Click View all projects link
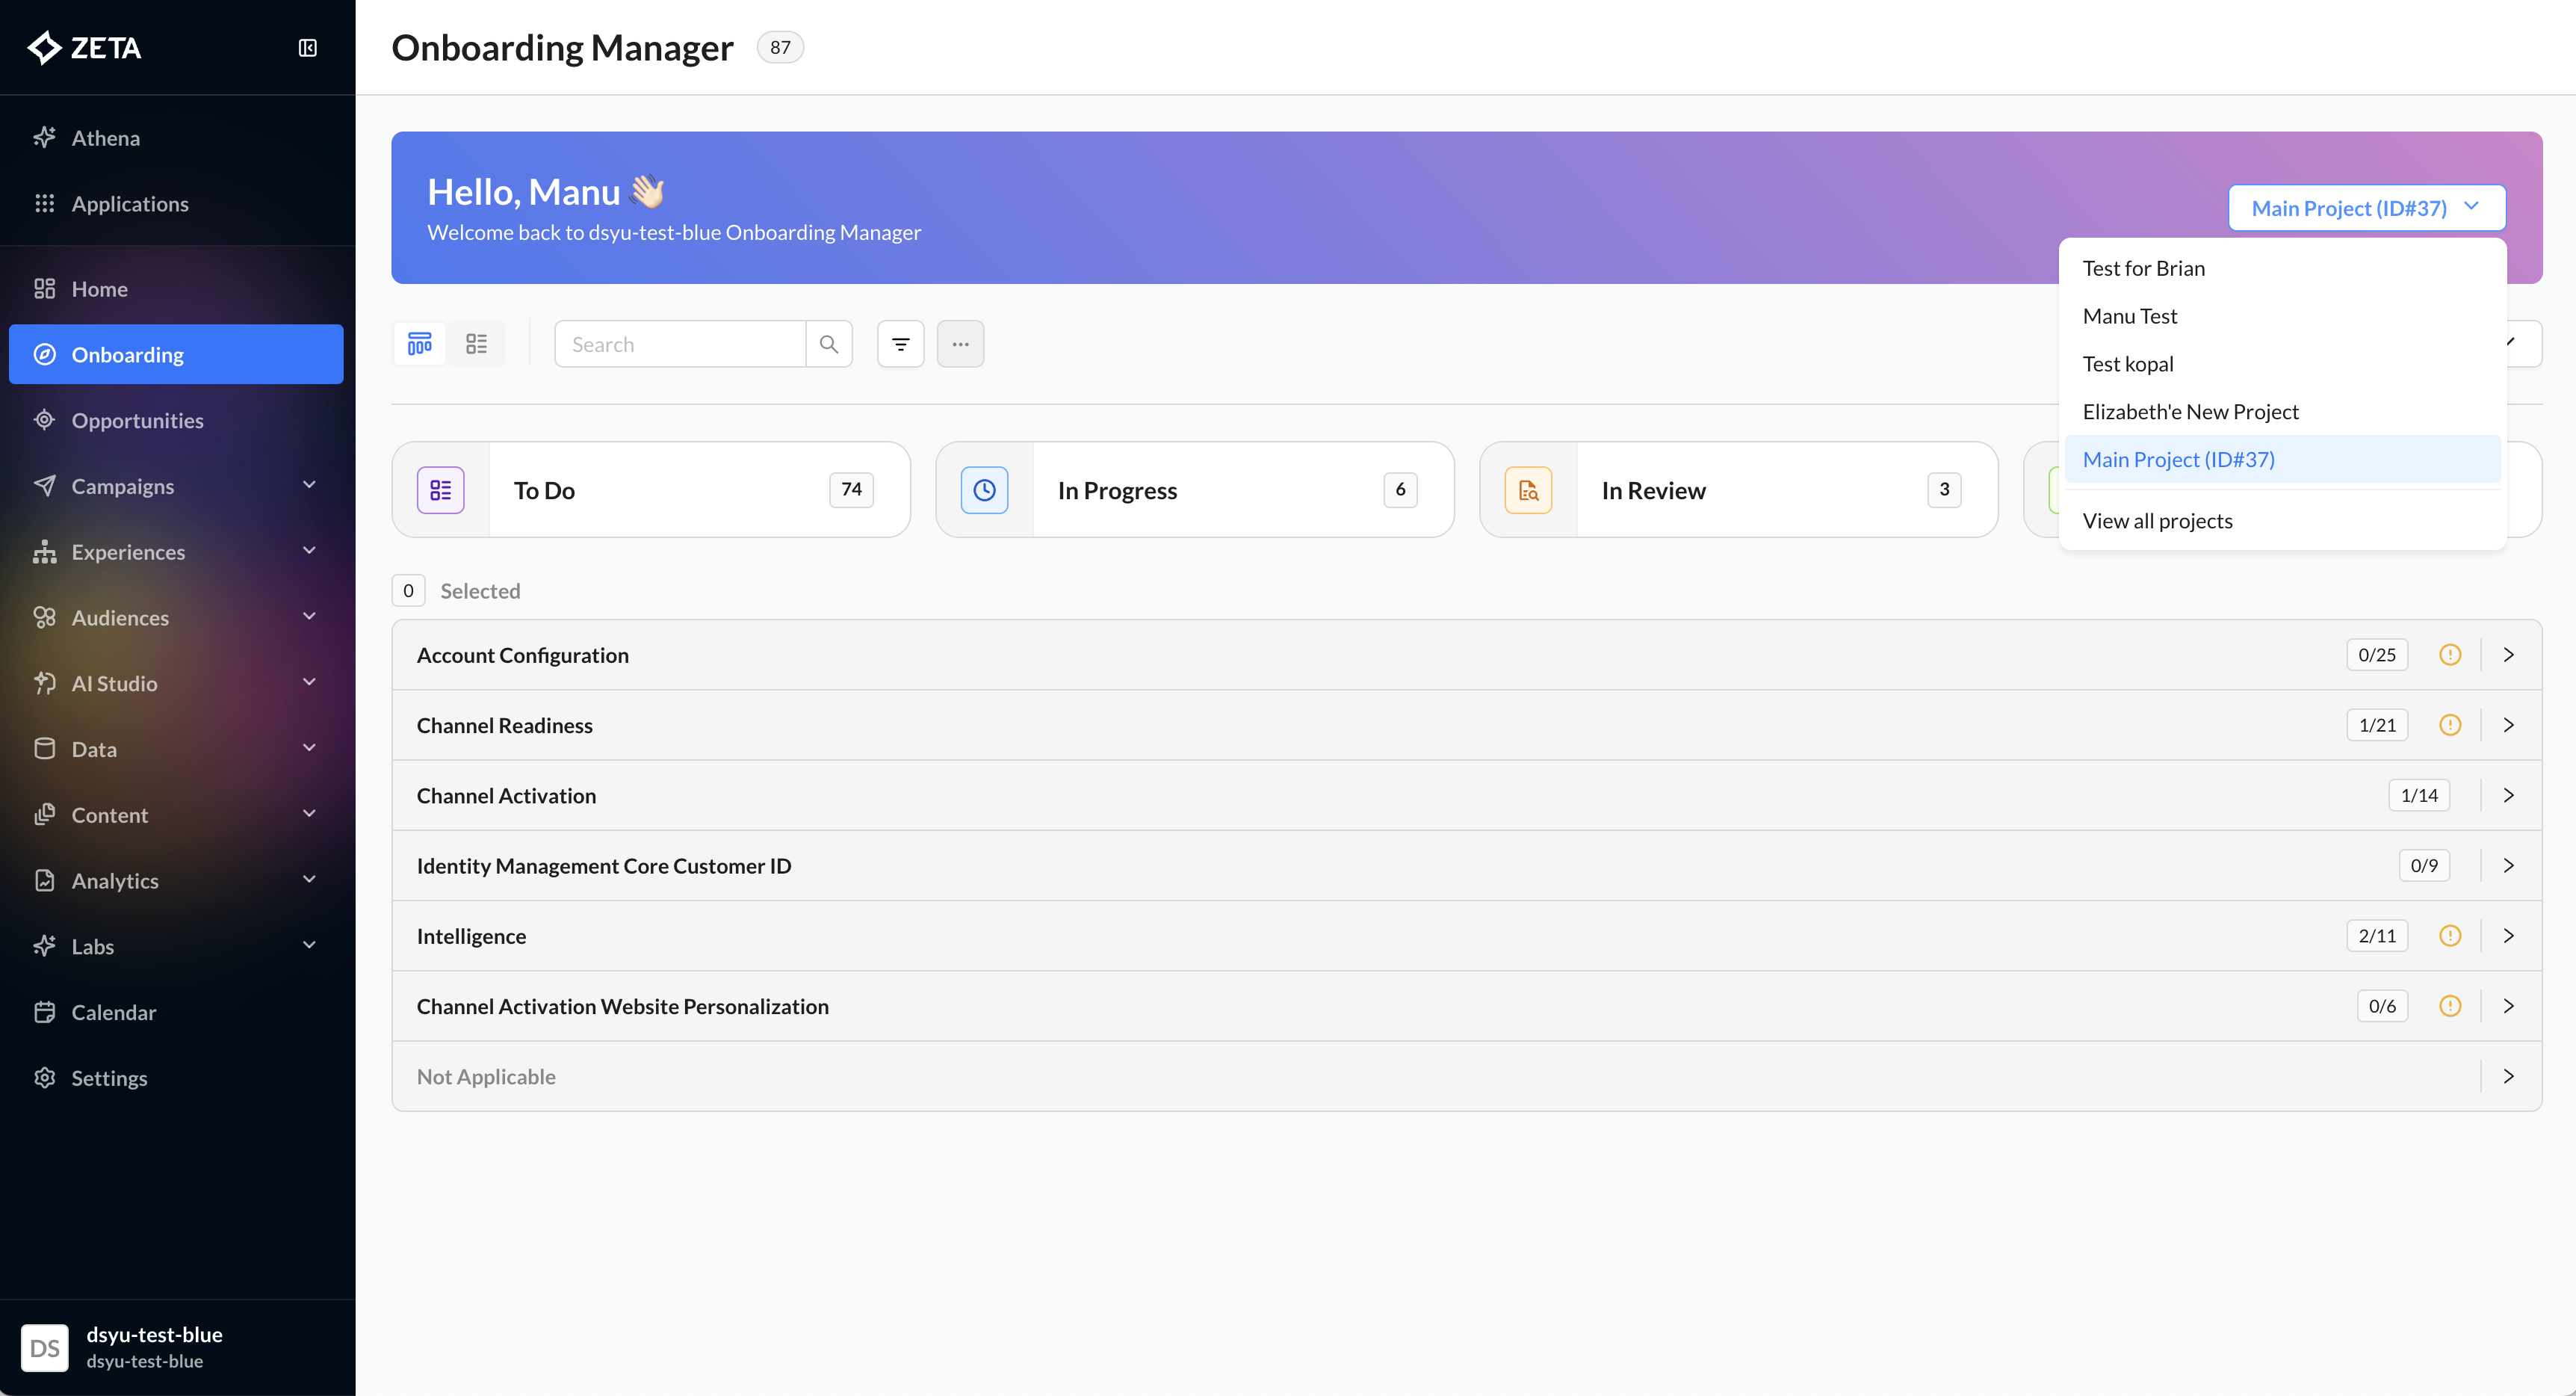Viewport: 2576px width, 1396px height. (2157, 521)
